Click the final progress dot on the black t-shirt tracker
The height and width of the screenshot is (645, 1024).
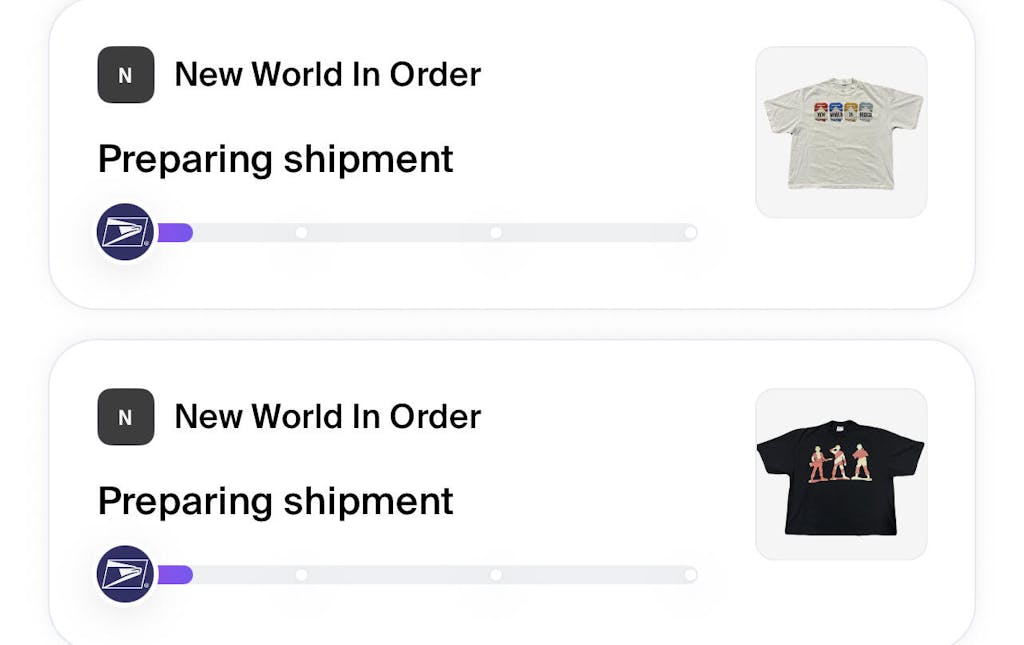tap(690, 574)
